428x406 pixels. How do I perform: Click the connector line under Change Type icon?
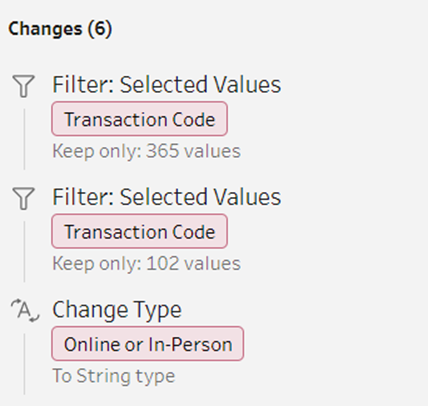click(x=24, y=364)
